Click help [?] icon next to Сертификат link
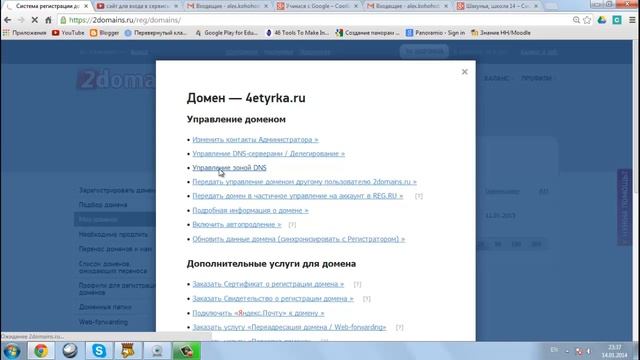 (357, 284)
